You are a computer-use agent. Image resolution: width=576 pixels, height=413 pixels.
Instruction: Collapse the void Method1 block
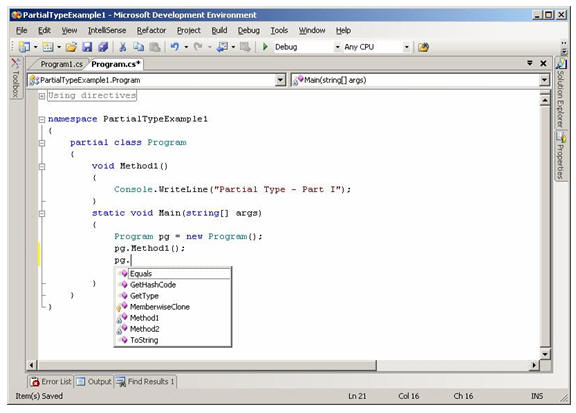(x=42, y=166)
